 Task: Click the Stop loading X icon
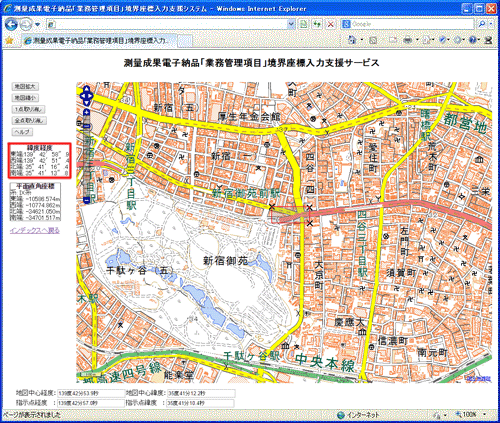point(330,24)
